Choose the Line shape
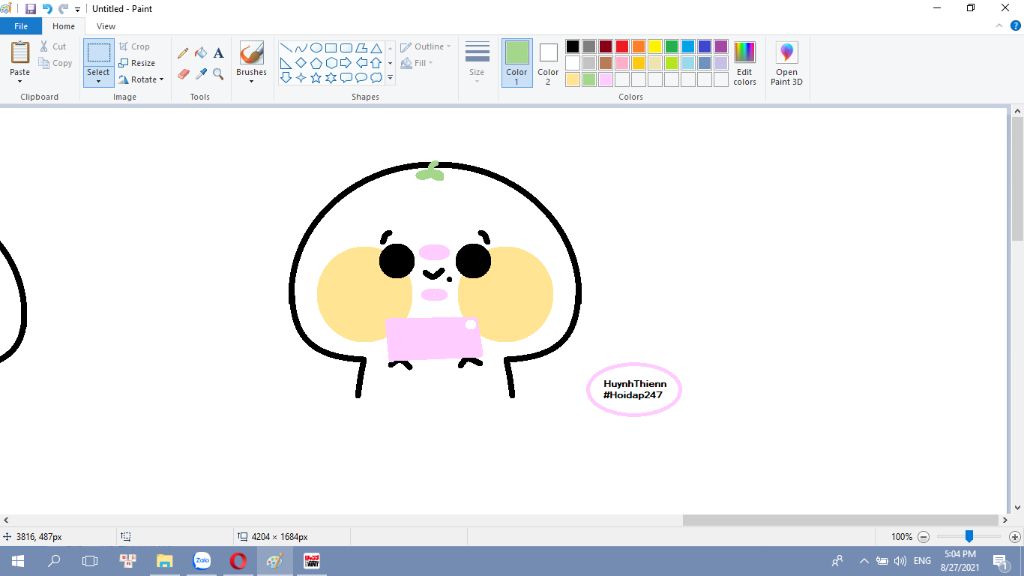 (x=285, y=48)
